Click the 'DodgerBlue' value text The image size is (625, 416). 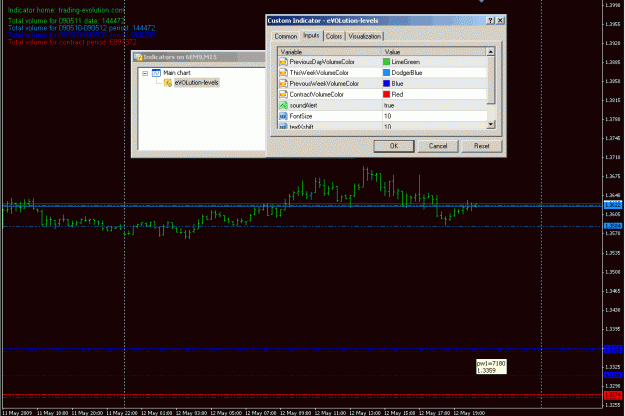tap(407, 73)
